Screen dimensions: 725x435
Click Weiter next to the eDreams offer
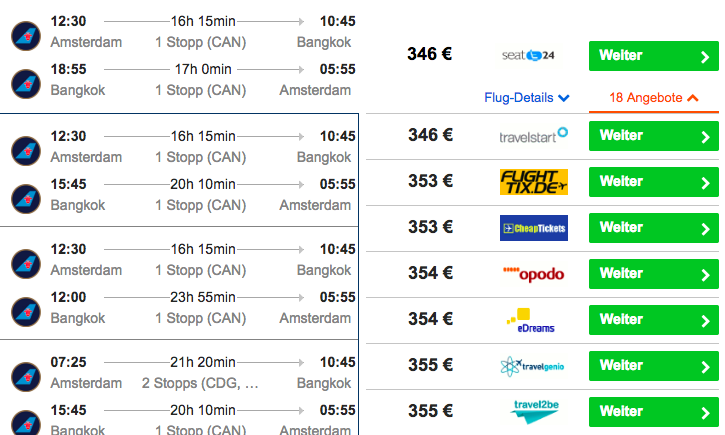tap(654, 320)
